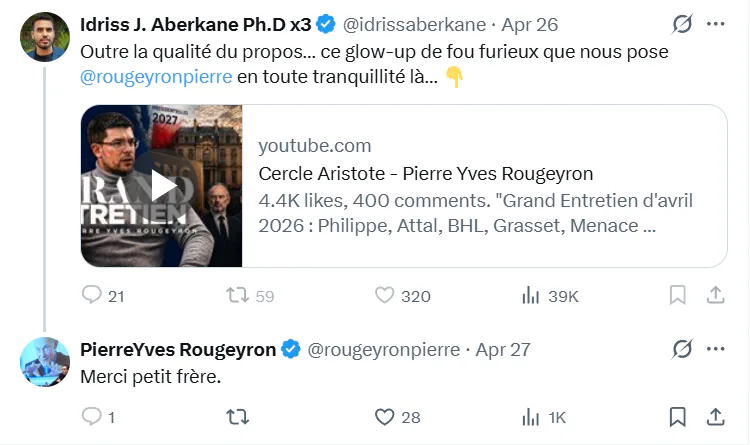Reply to Idriss Aberkane's tweet
This screenshot has width=750, height=445.
point(91,295)
